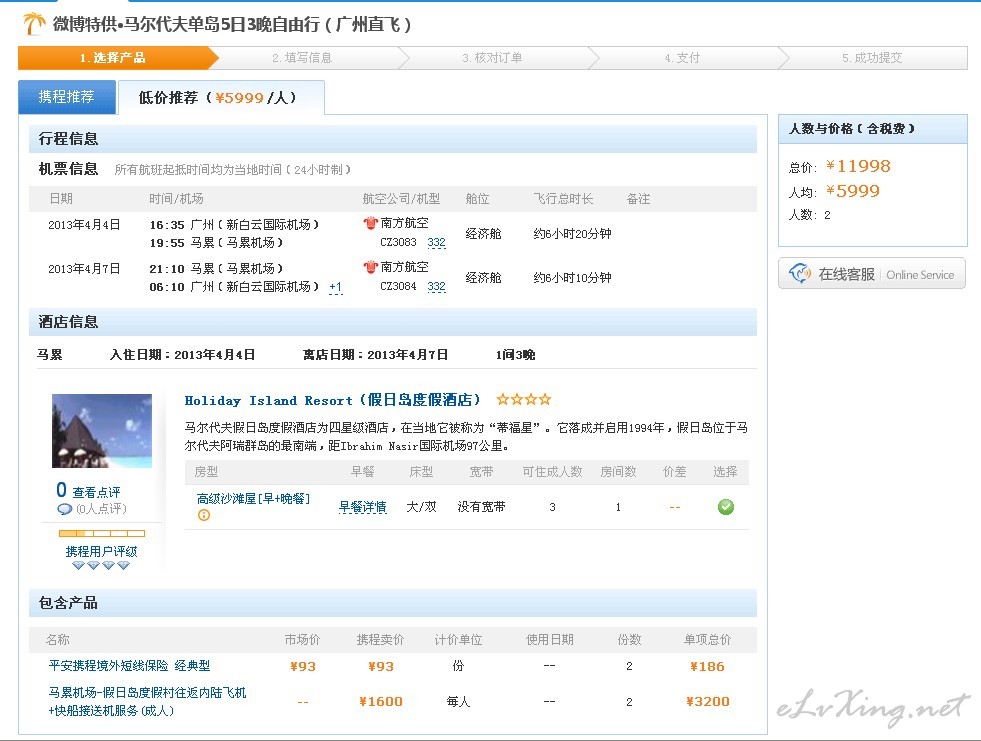Click the online service headset icon
The height and width of the screenshot is (741, 981).
pos(800,273)
